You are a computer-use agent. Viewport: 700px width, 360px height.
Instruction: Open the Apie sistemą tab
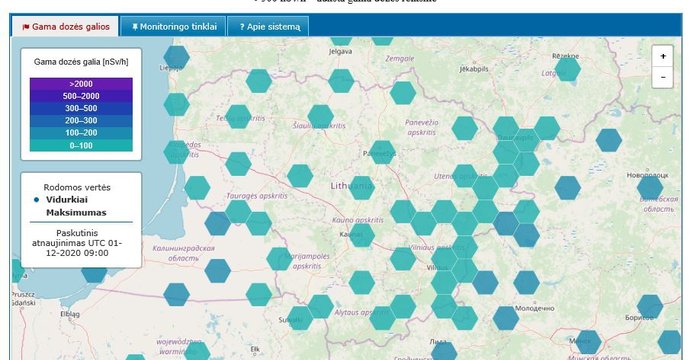268,26
